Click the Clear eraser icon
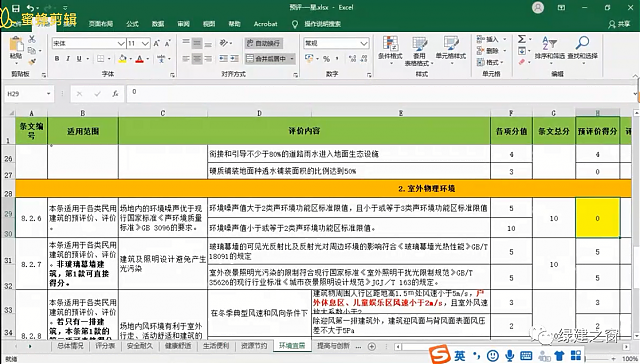The height and width of the screenshot is (364, 640). click(522, 62)
